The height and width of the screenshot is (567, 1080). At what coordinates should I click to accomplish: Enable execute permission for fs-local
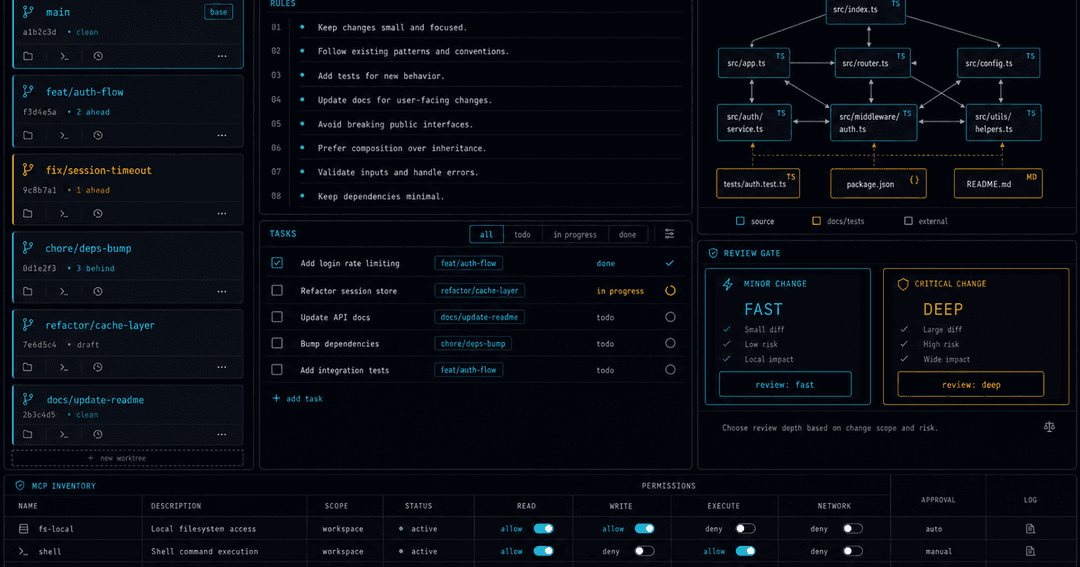[x=745, y=528]
